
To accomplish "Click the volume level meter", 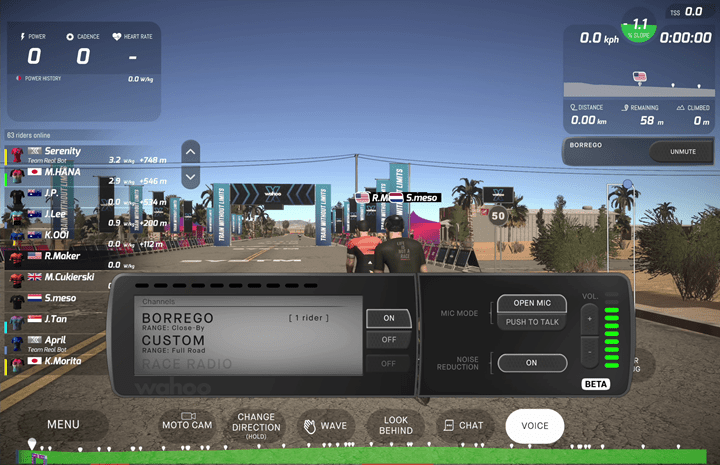I will coord(612,330).
